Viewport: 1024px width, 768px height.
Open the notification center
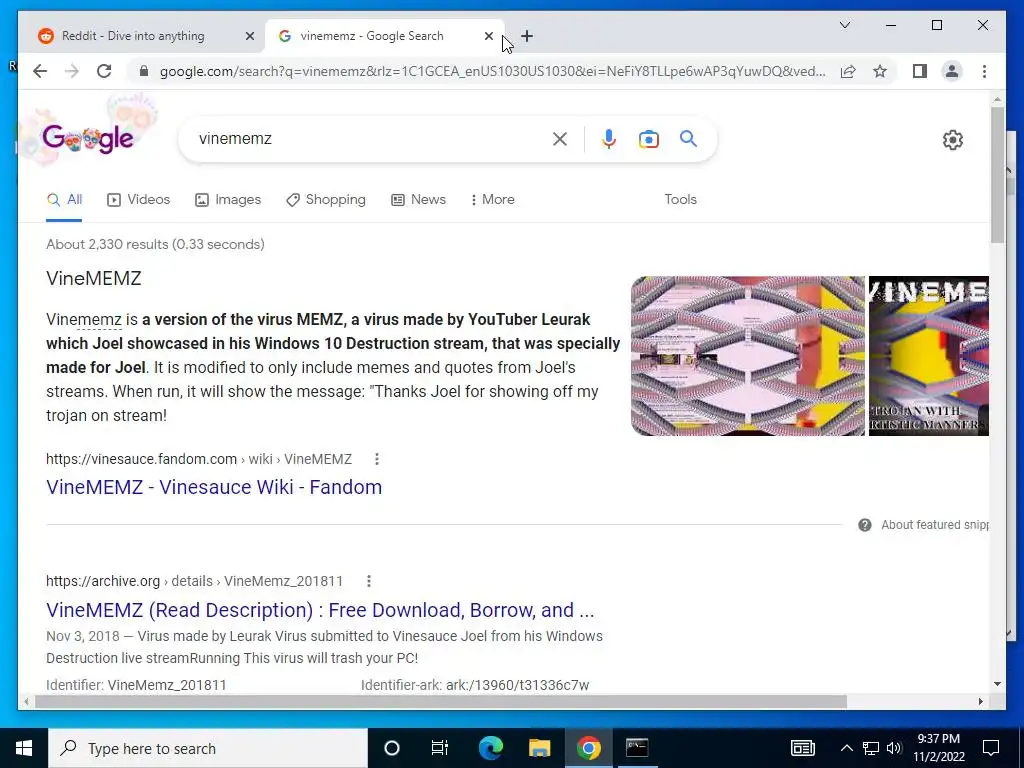point(991,748)
